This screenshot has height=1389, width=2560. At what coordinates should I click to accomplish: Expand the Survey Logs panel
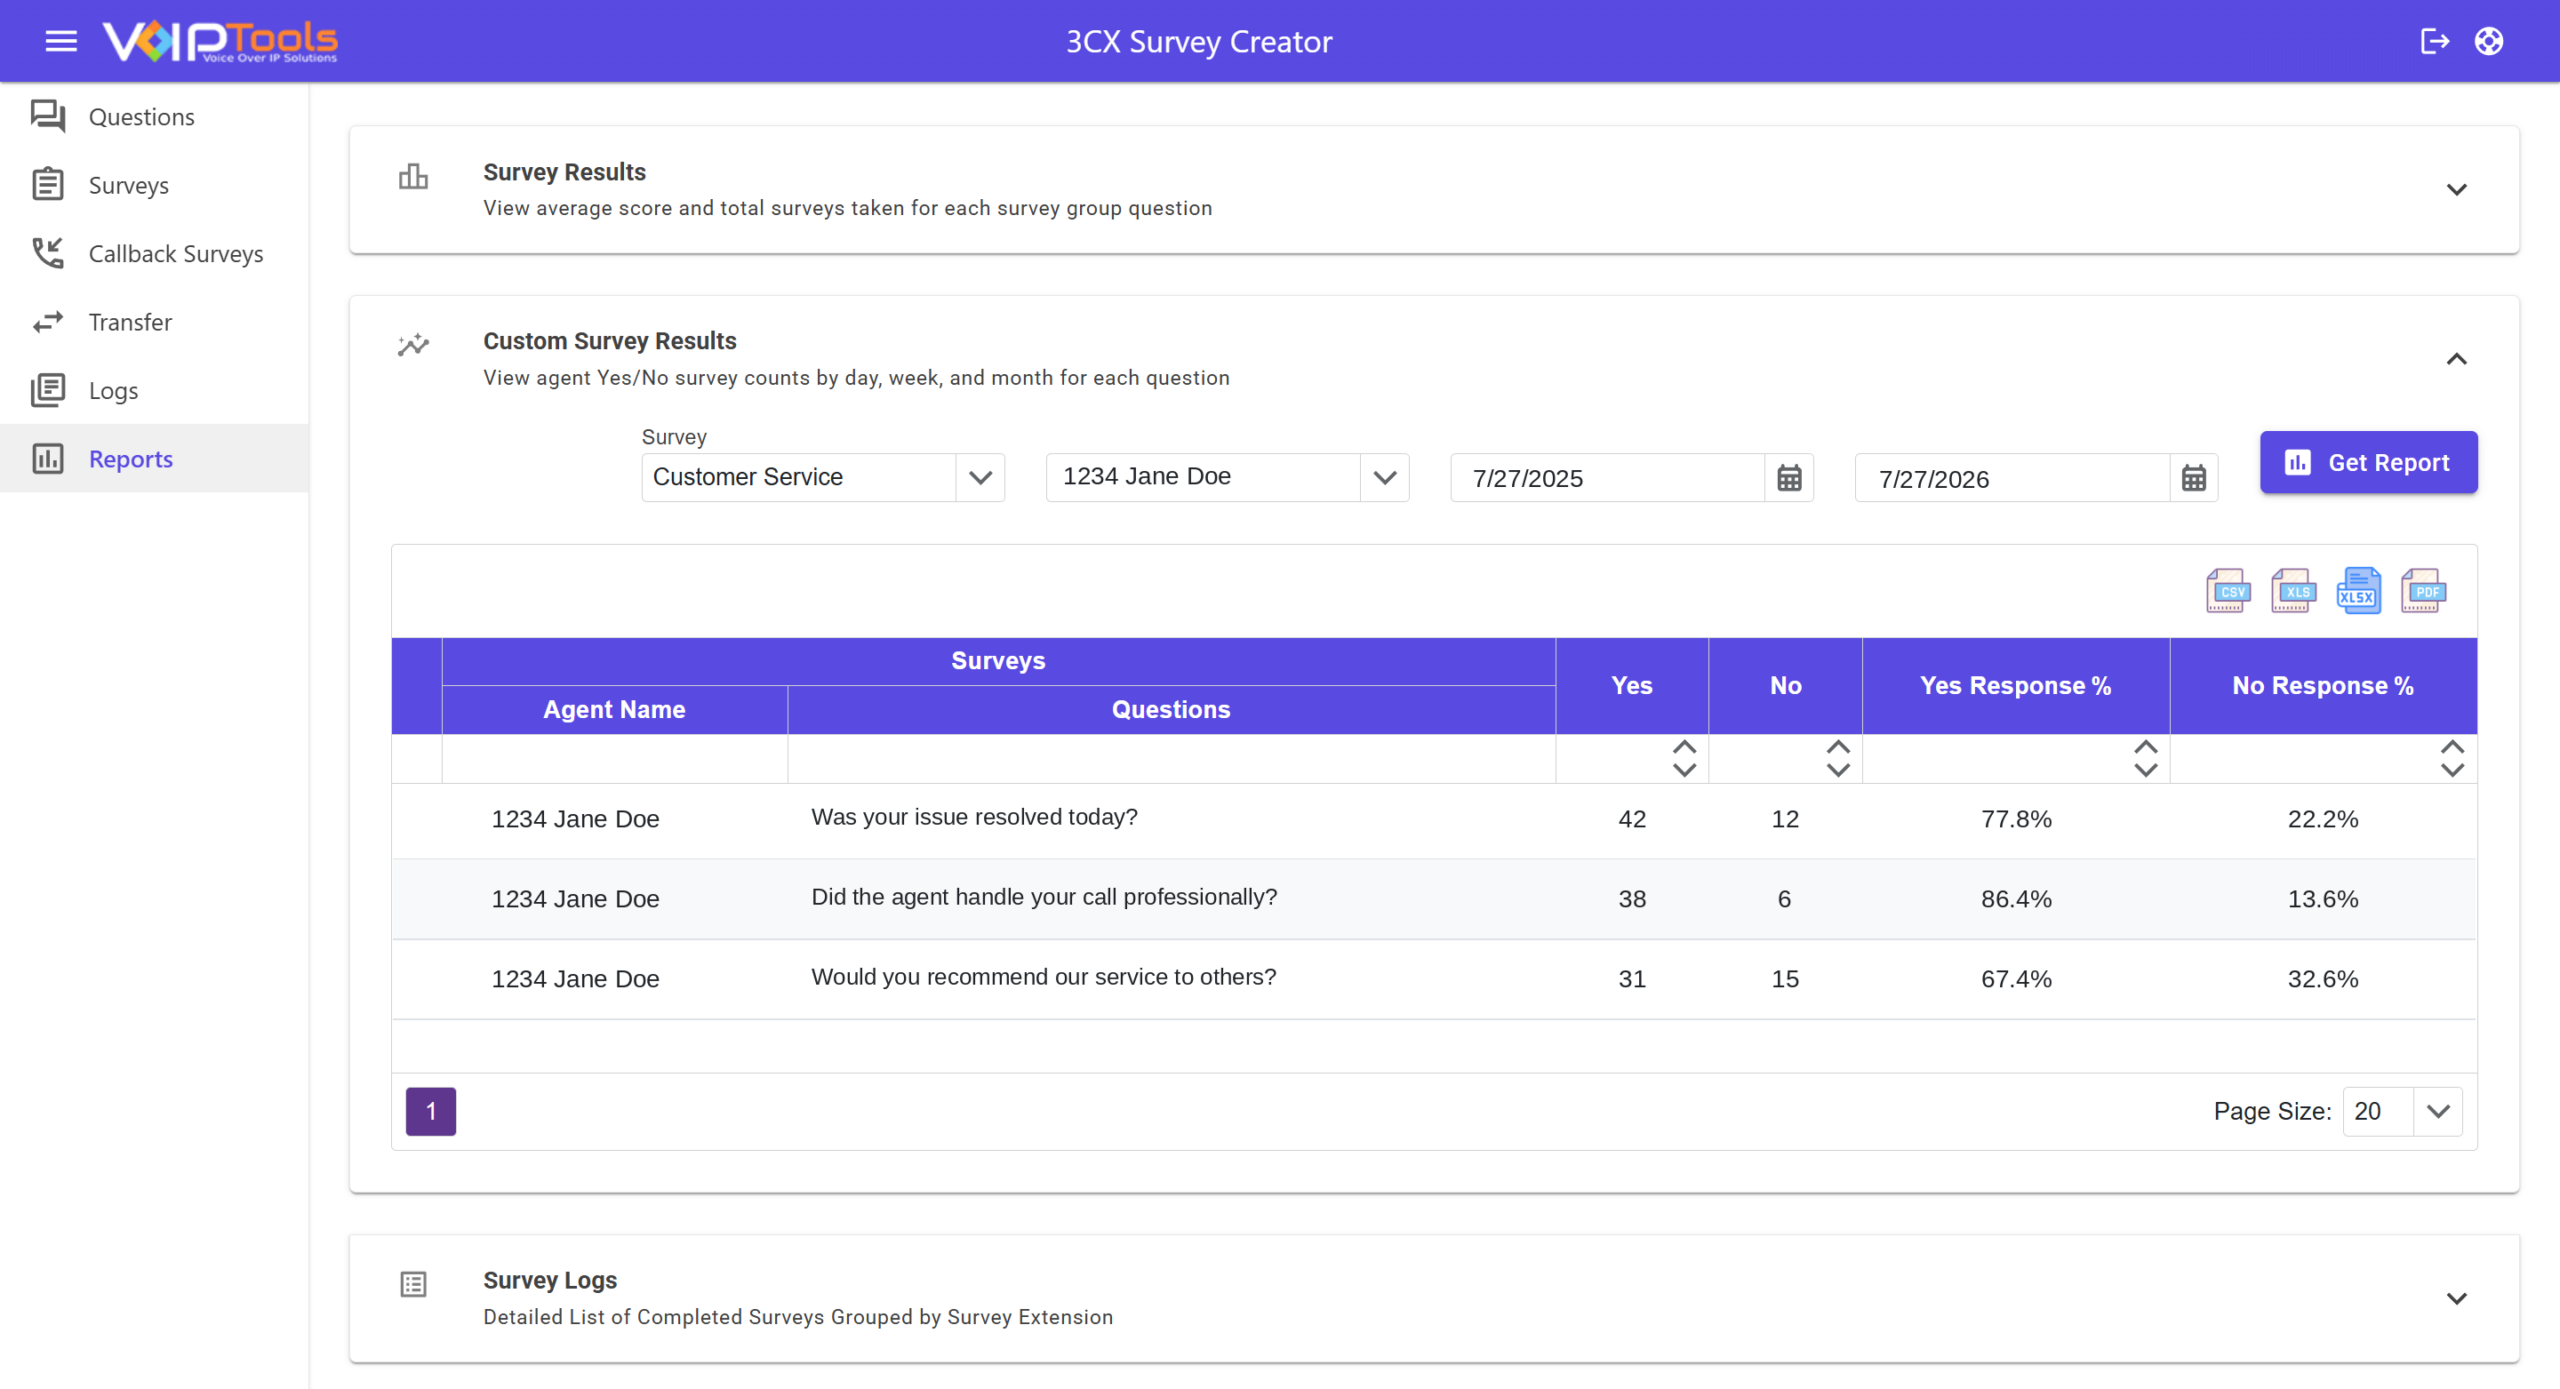click(2457, 1298)
